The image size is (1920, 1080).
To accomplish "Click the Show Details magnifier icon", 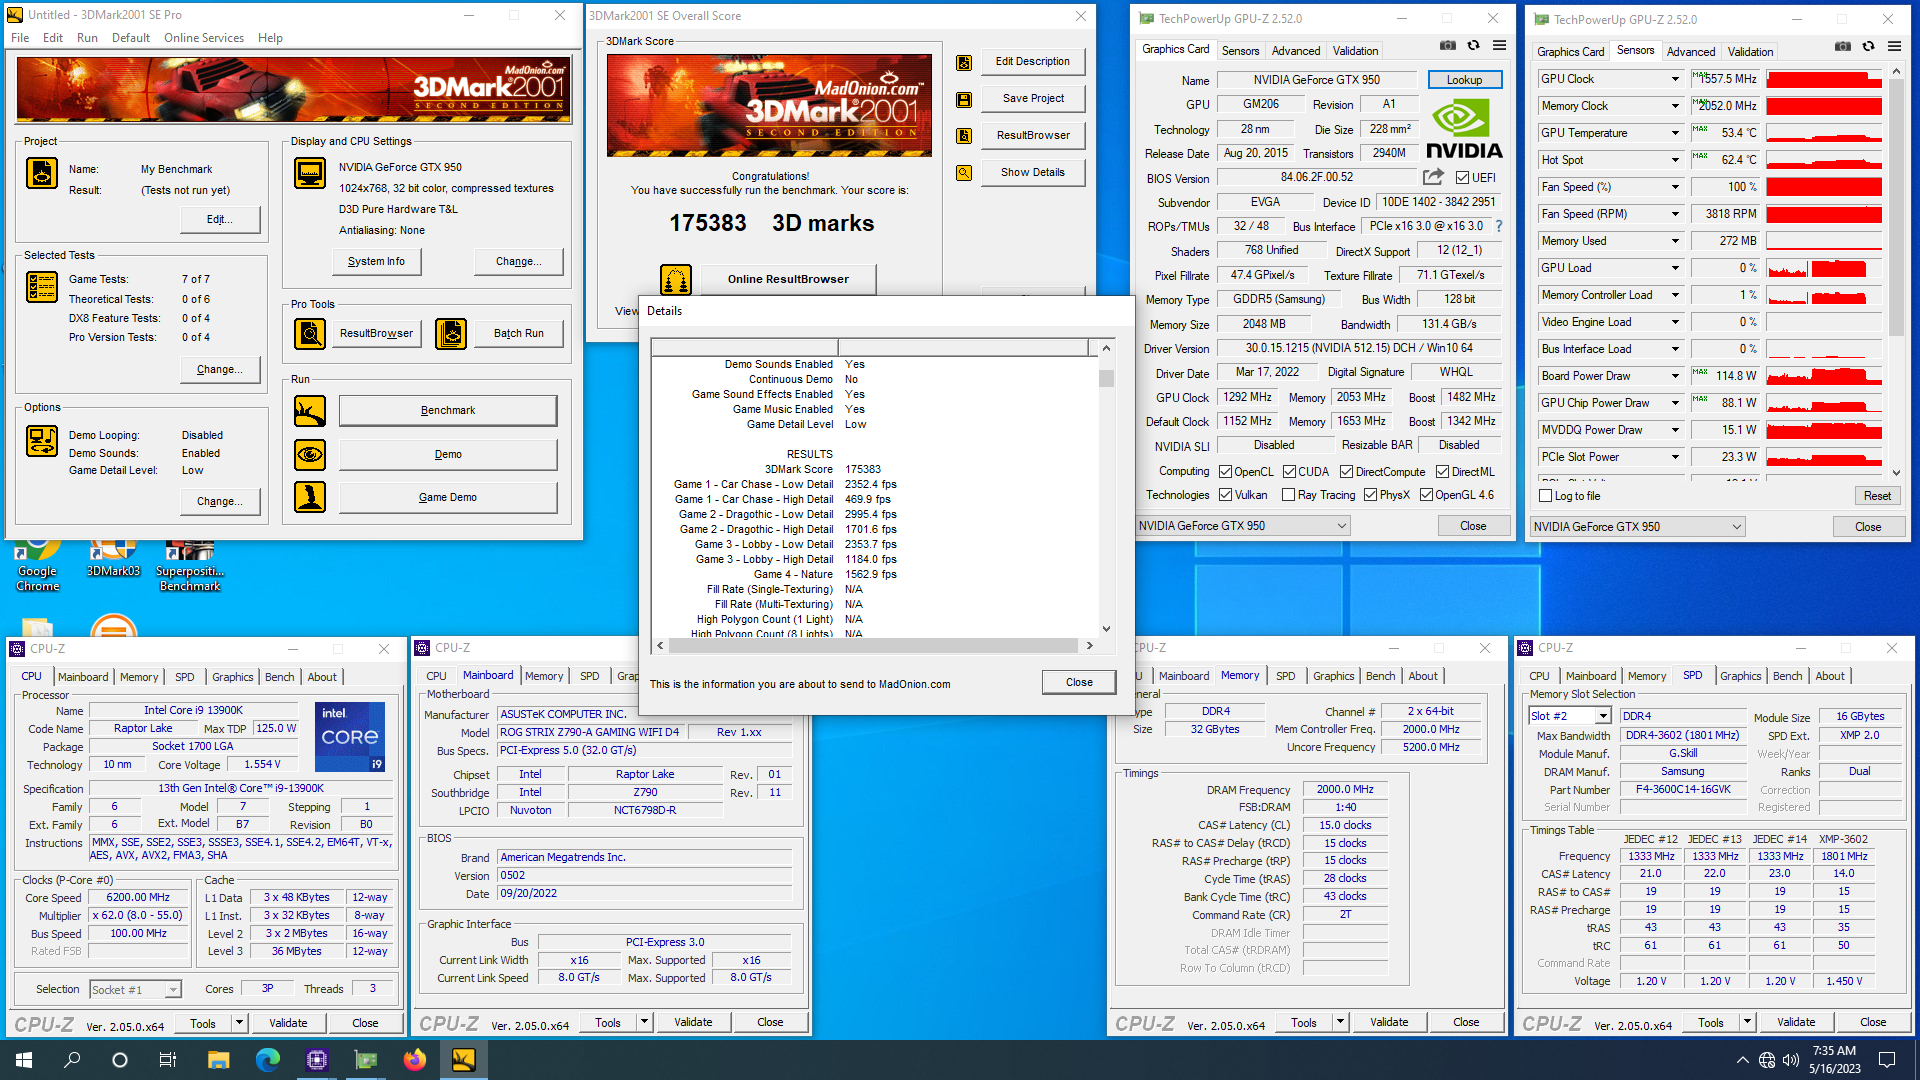I will point(964,173).
